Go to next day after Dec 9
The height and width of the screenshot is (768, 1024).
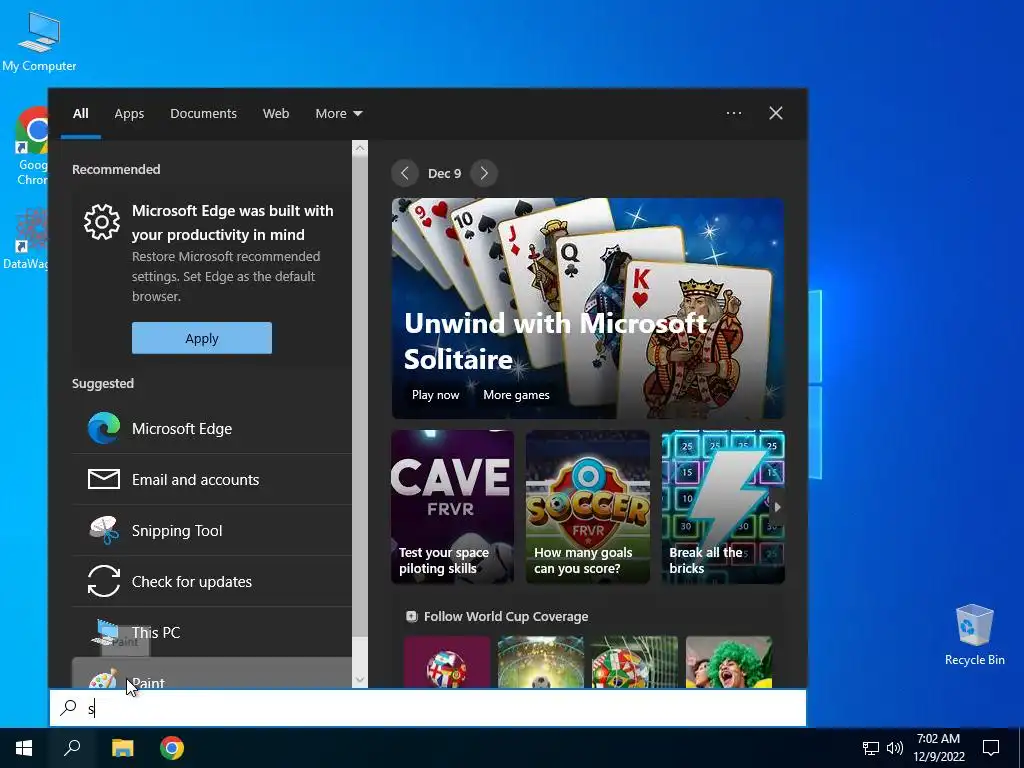click(x=484, y=173)
